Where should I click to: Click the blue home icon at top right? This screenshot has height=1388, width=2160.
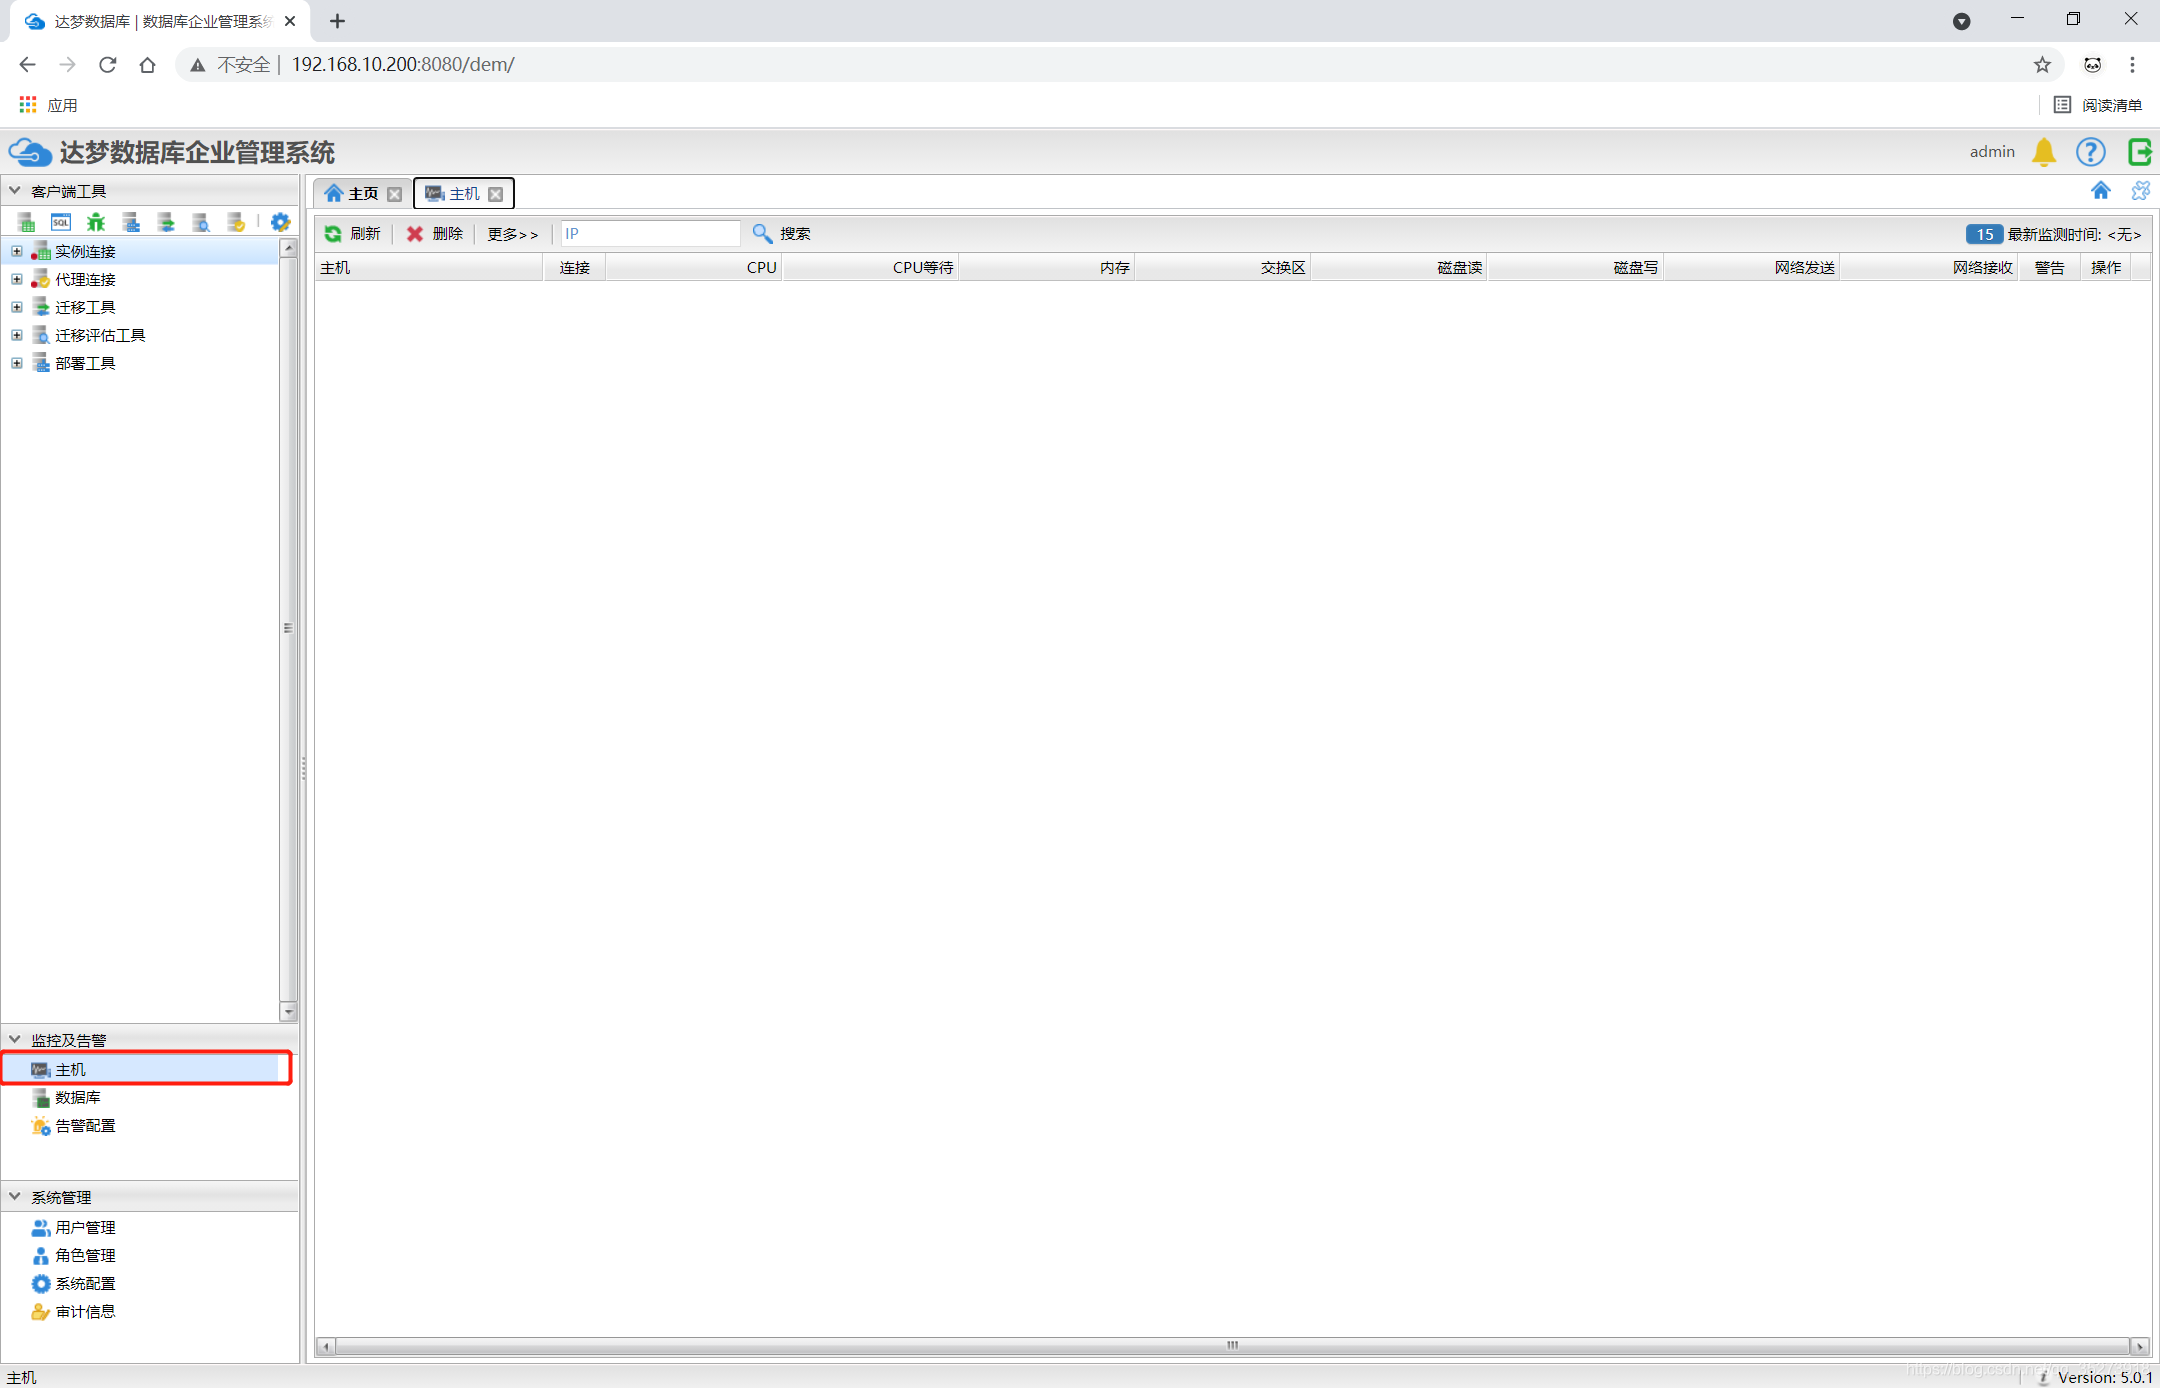[2100, 190]
